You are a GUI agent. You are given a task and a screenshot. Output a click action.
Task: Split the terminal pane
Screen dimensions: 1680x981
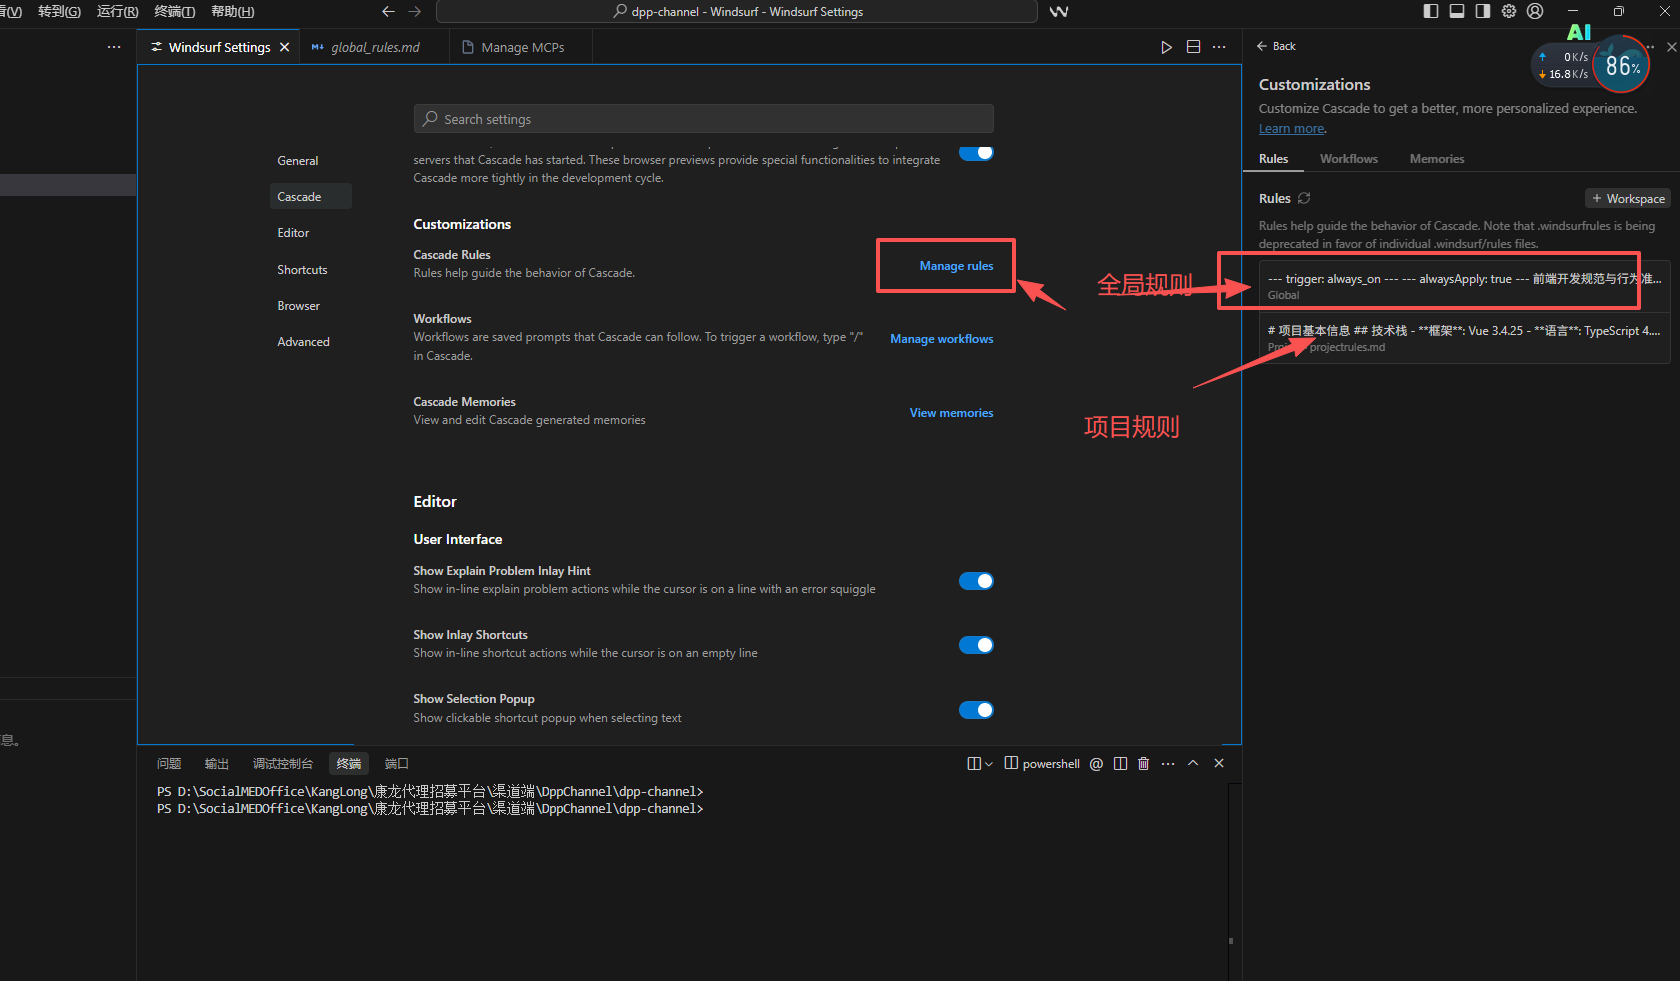coord(1120,763)
